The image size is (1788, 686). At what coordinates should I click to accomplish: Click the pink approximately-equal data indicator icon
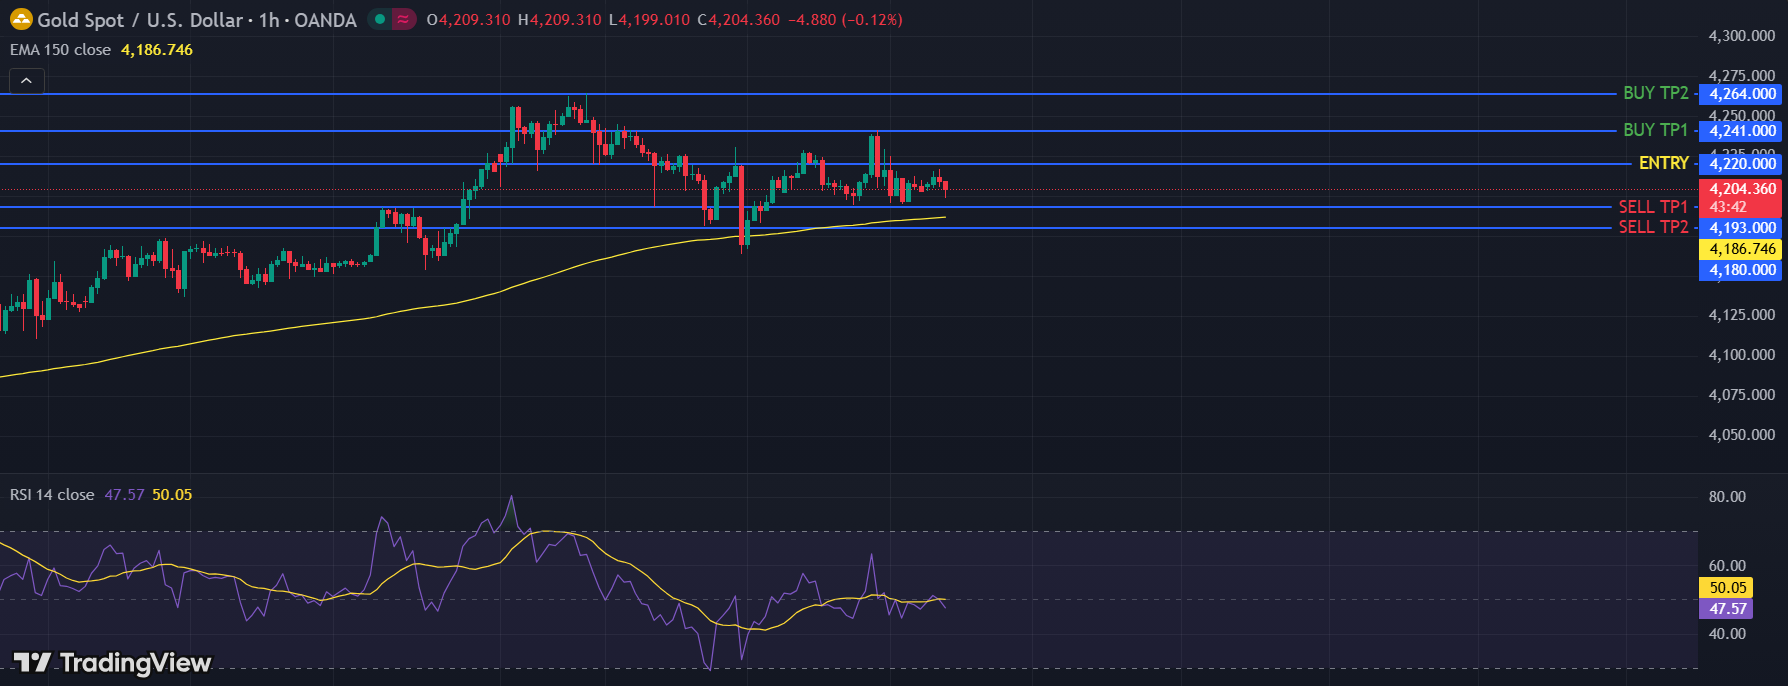[x=403, y=19]
